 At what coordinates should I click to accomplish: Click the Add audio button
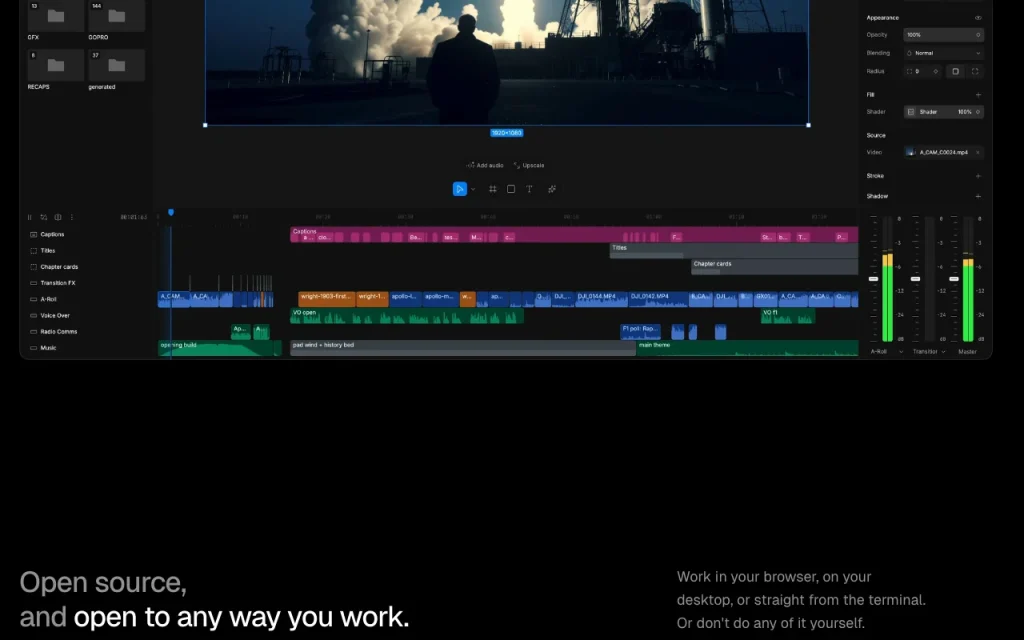coord(485,165)
